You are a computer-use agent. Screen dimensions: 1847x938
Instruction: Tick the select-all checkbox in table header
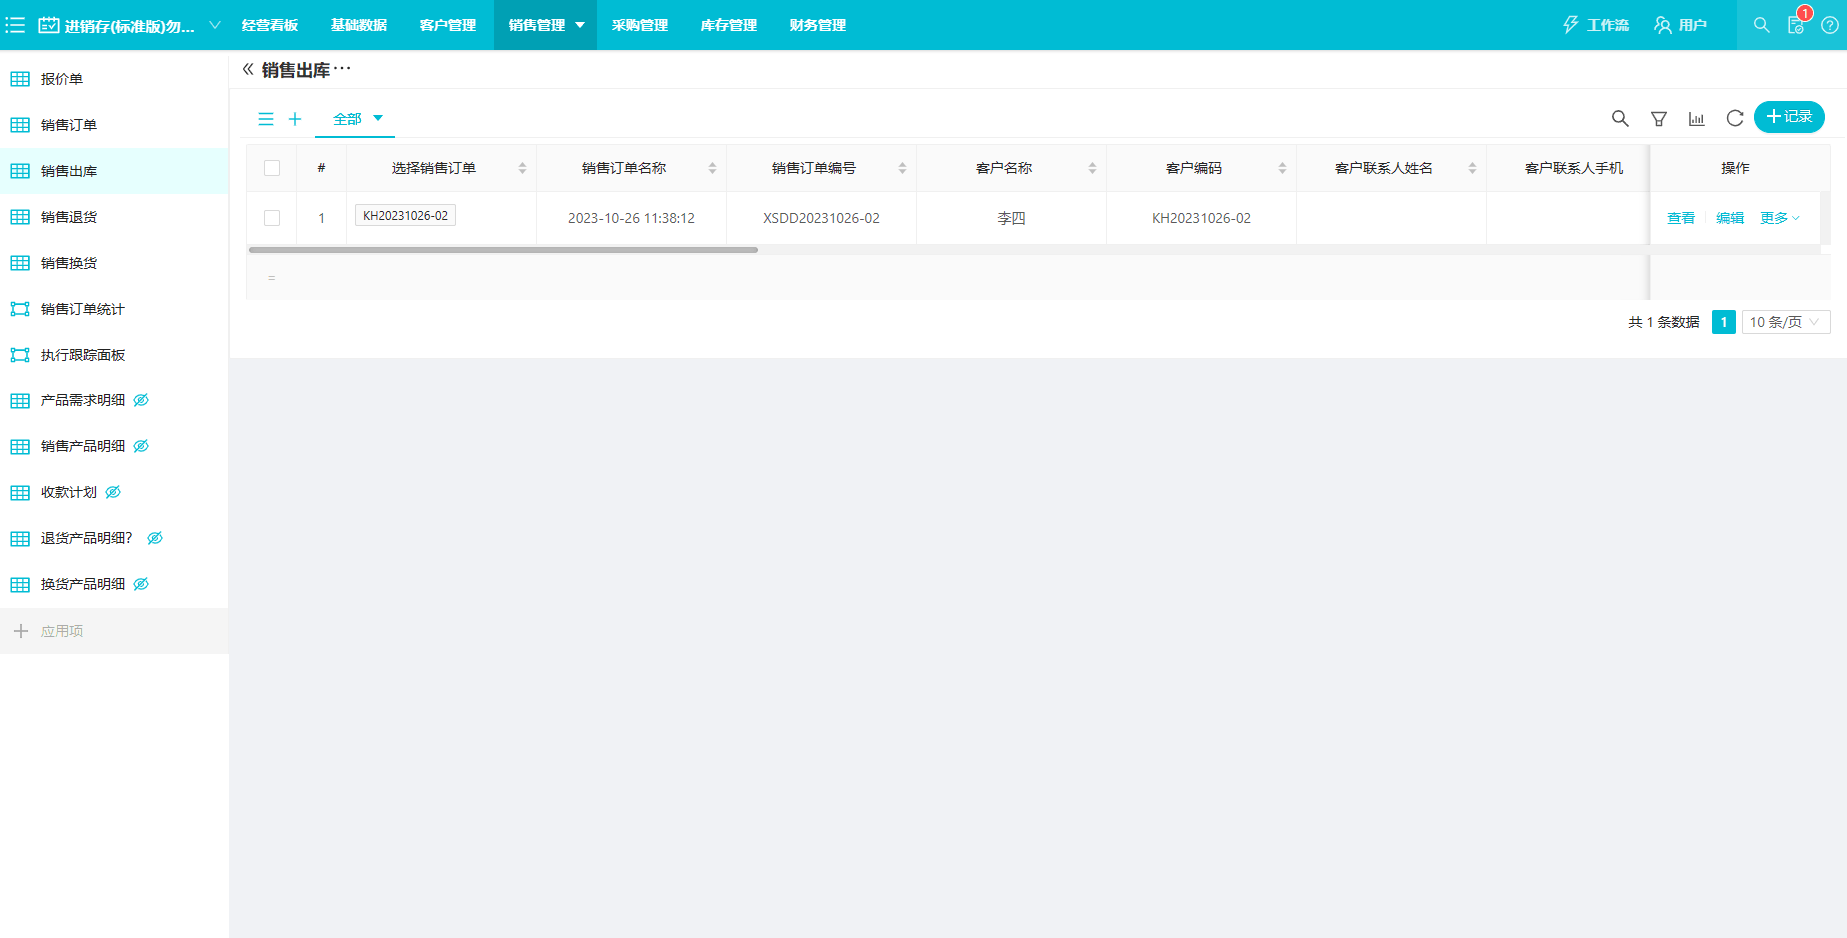coord(272,168)
